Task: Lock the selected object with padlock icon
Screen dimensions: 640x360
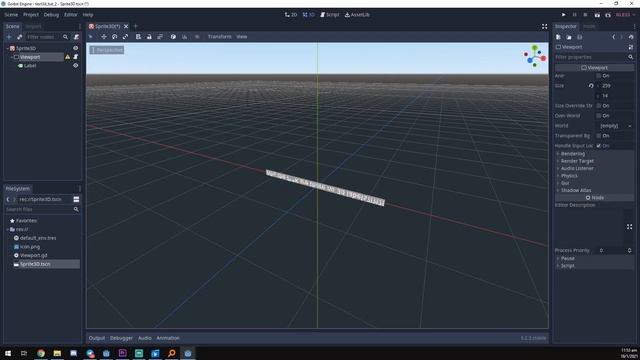Action: (149, 37)
